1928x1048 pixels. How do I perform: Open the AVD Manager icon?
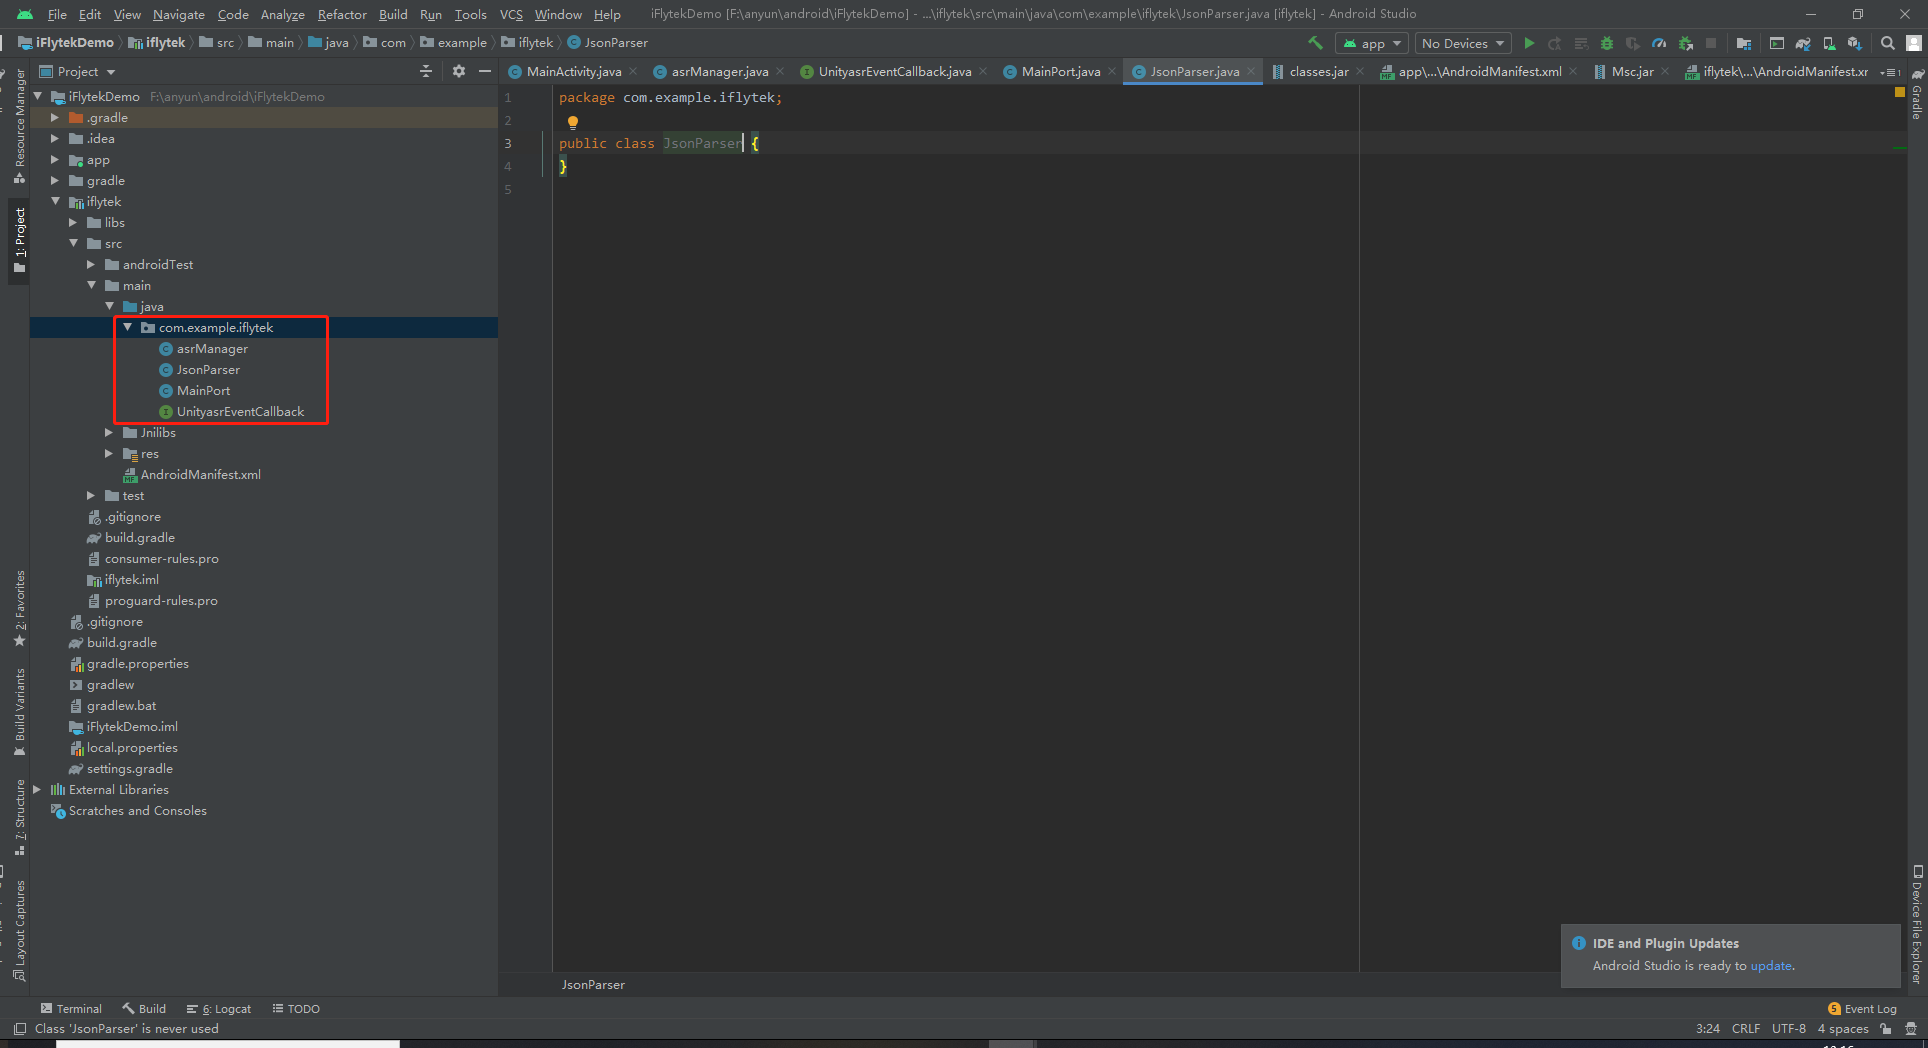click(x=1829, y=43)
